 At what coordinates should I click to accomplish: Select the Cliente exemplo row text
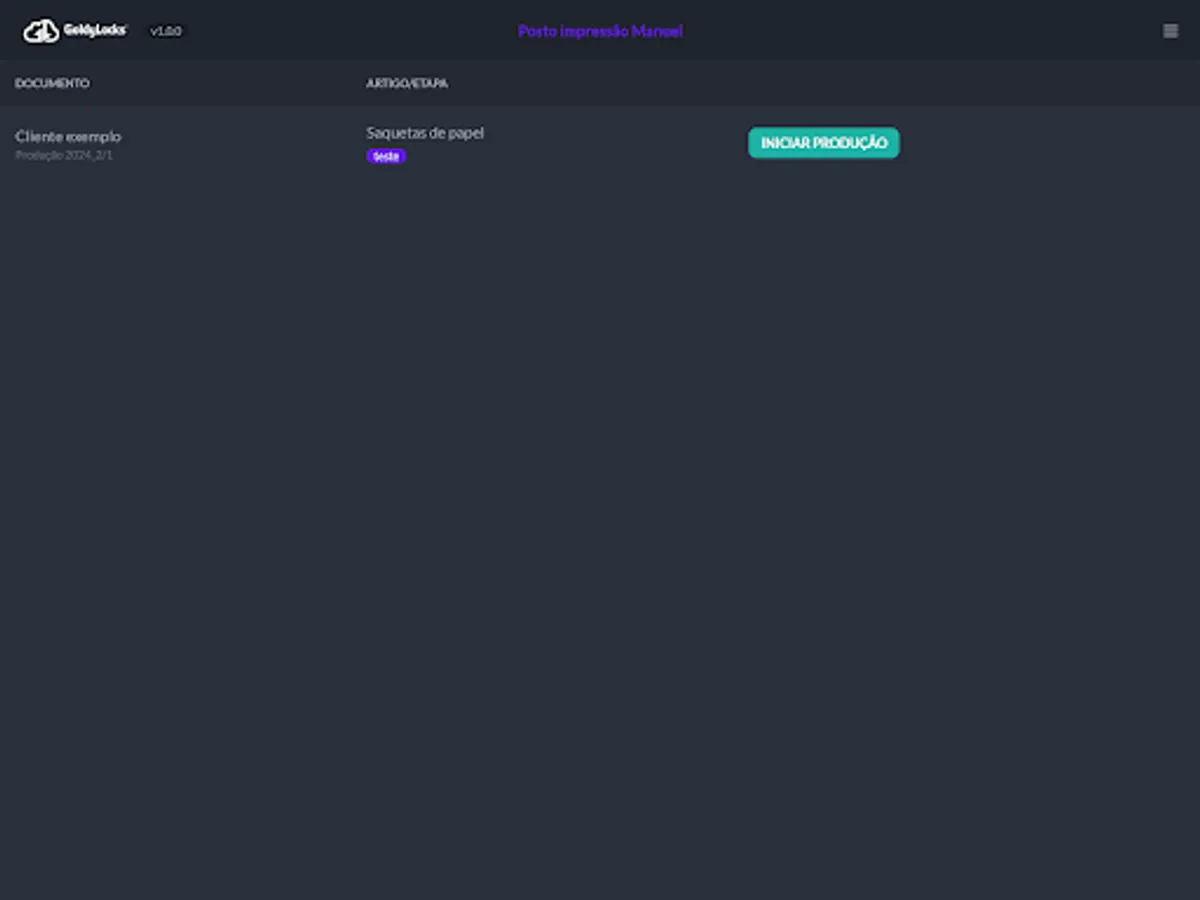tap(68, 136)
